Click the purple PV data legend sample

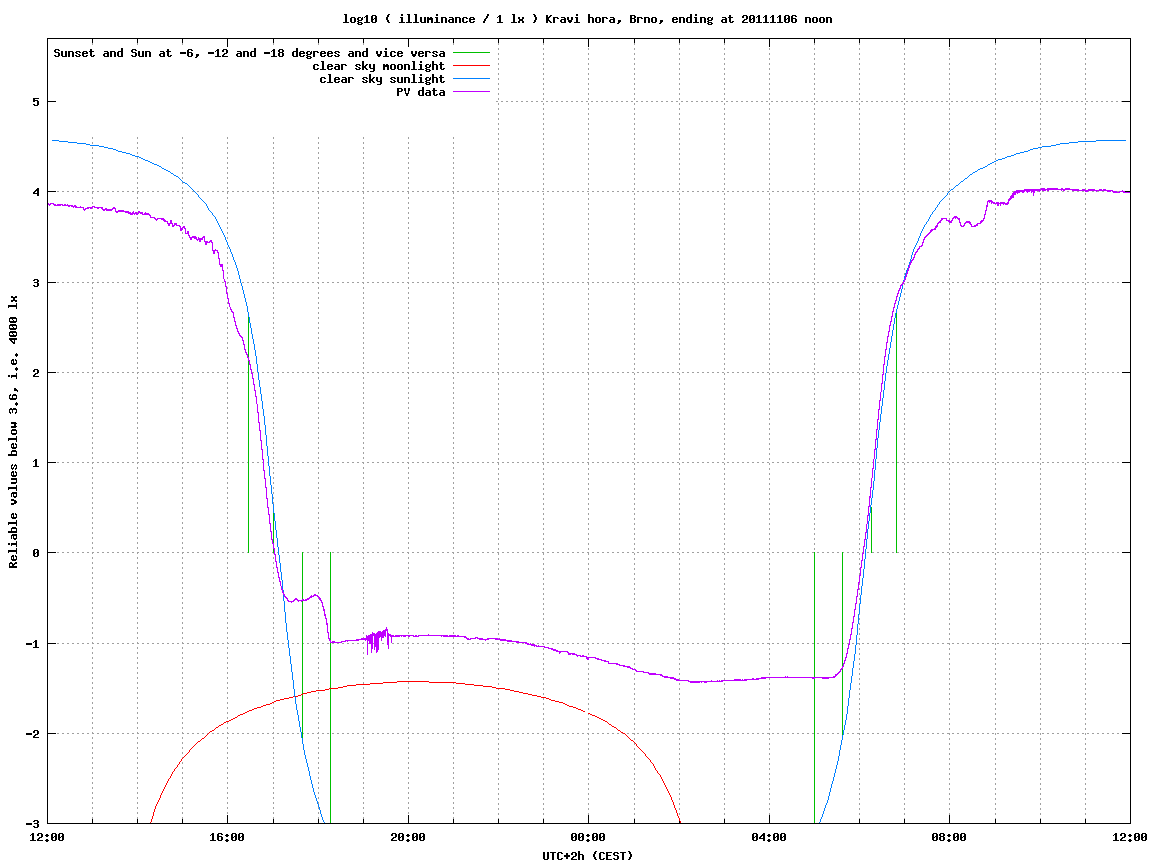pyautogui.click(x=471, y=92)
